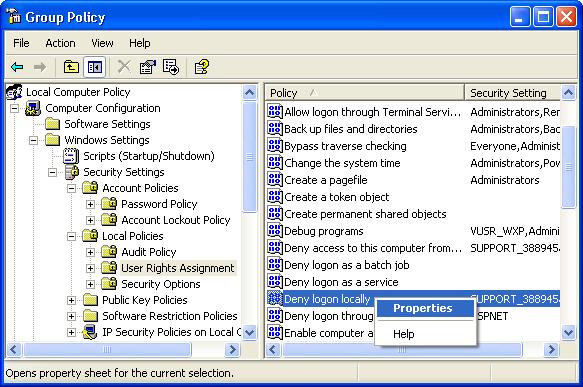Click the tree pane scroll down arrow
The width and height of the screenshot is (583, 387).
[x=249, y=332]
